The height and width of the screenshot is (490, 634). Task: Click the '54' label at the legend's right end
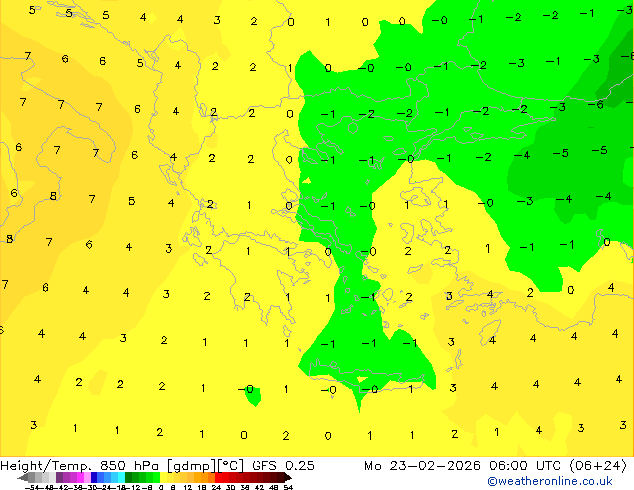pos(288,487)
